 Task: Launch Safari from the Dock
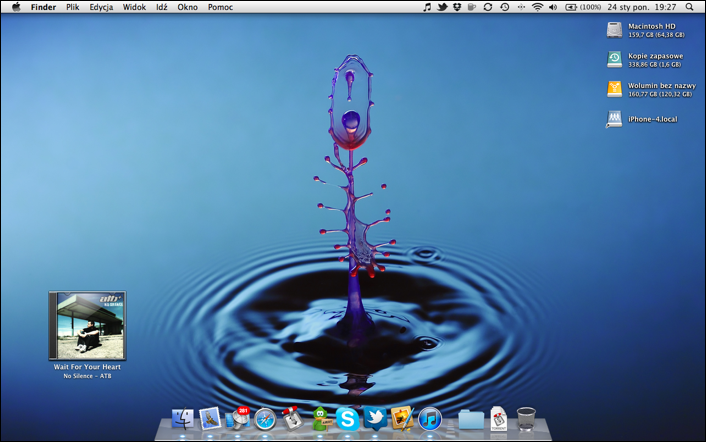pos(265,419)
